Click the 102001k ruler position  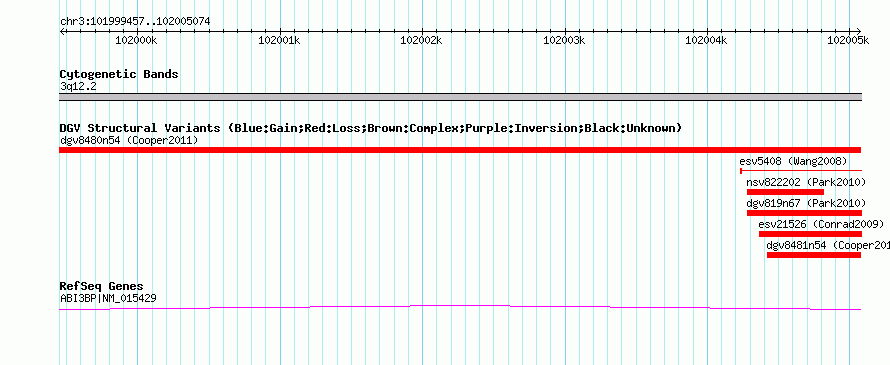[x=279, y=40]
